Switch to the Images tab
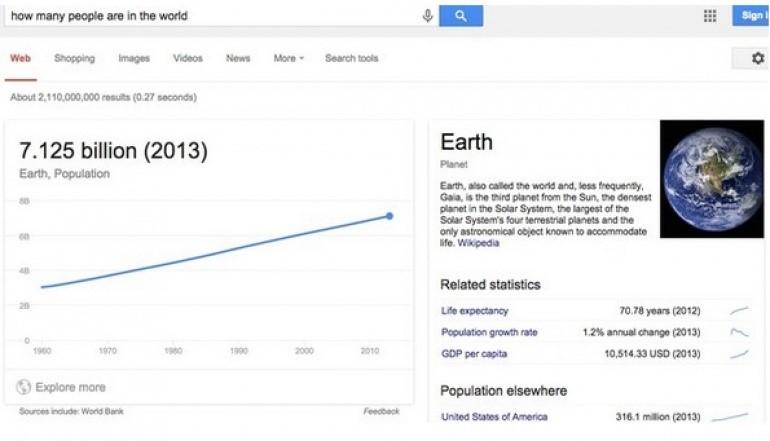This screenshot has height=441, width=770. [134, 59]
